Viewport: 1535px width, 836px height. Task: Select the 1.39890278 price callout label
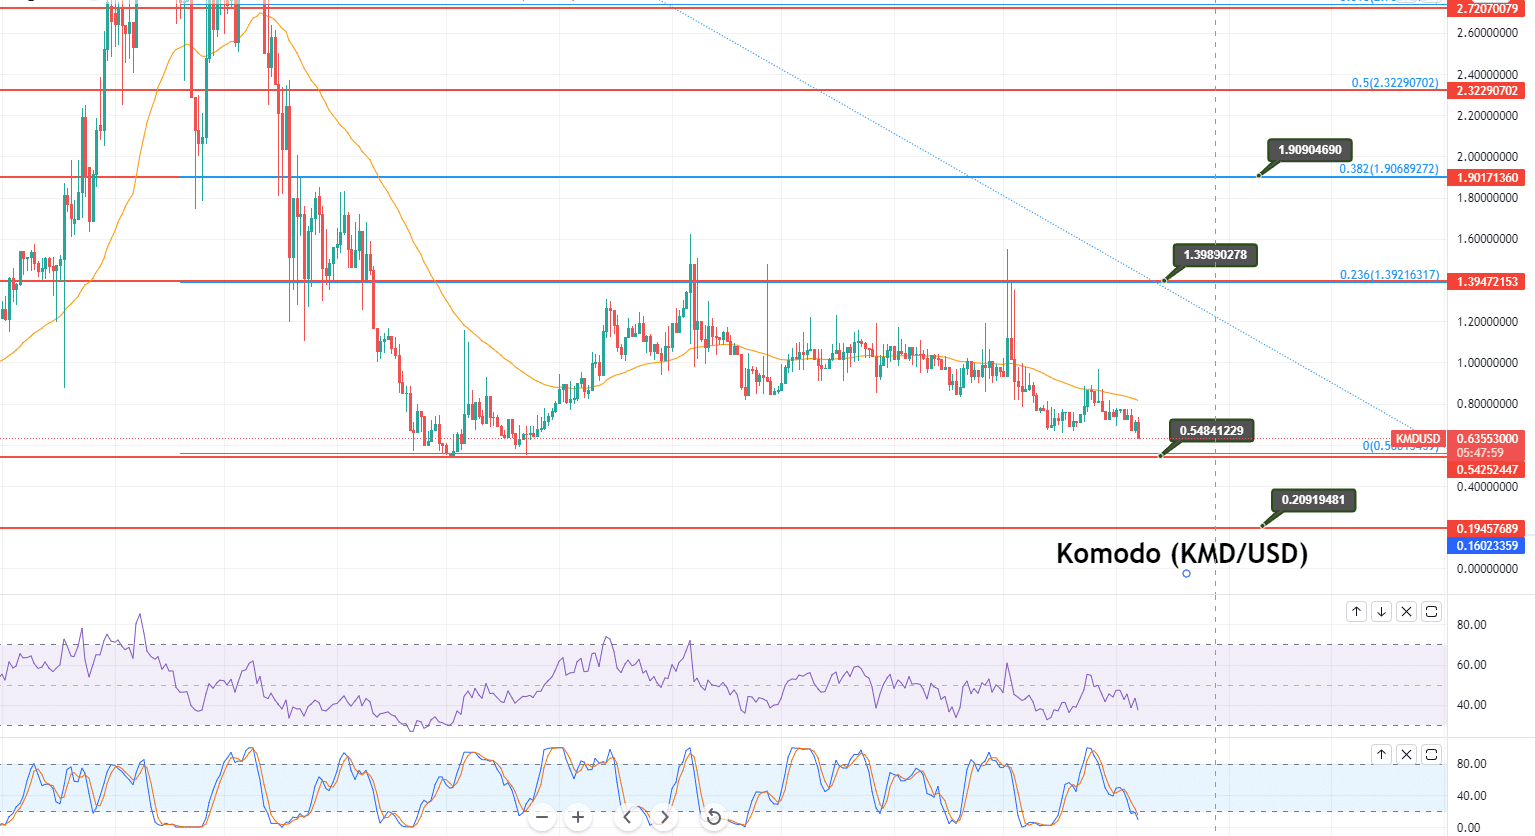coord(1215,255)
